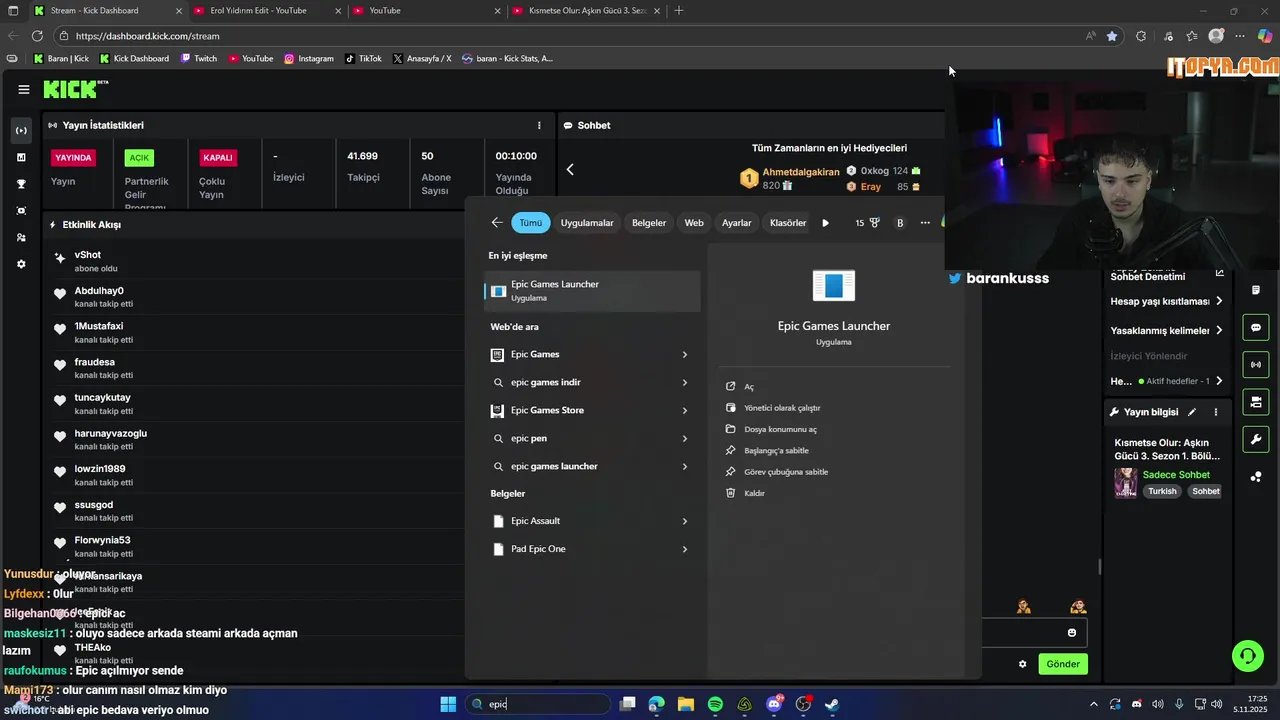Click the Turkish language tag
Viewport: 1280px width, 720px height.
coord(1162,491)
